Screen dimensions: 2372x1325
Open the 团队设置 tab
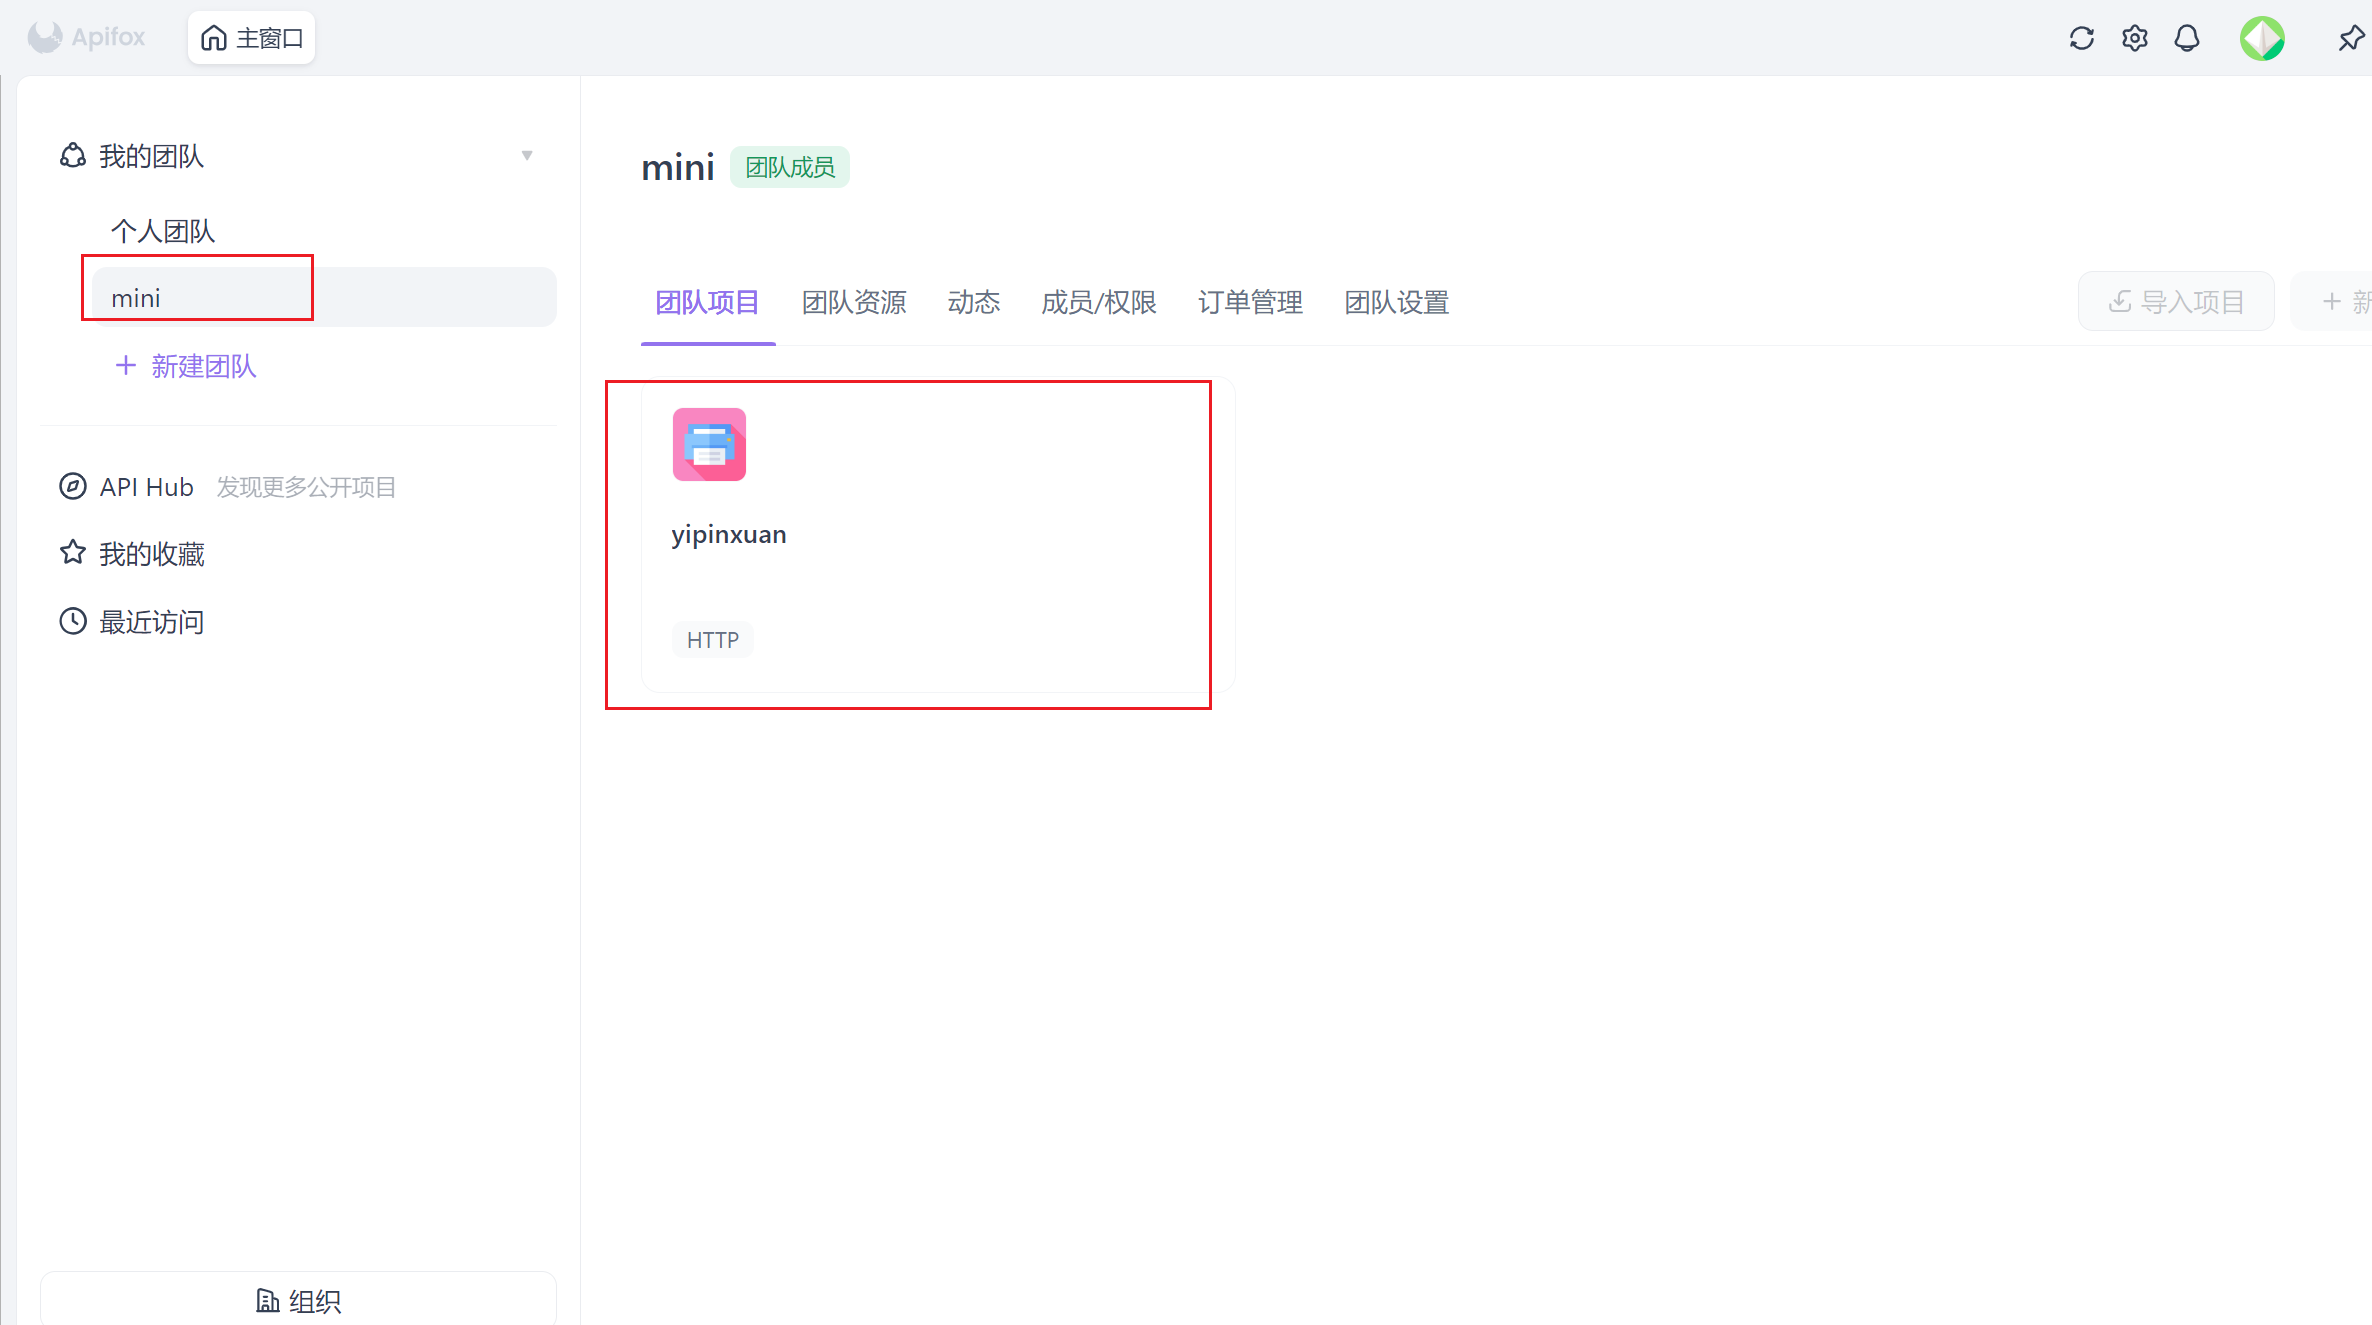1396,302
